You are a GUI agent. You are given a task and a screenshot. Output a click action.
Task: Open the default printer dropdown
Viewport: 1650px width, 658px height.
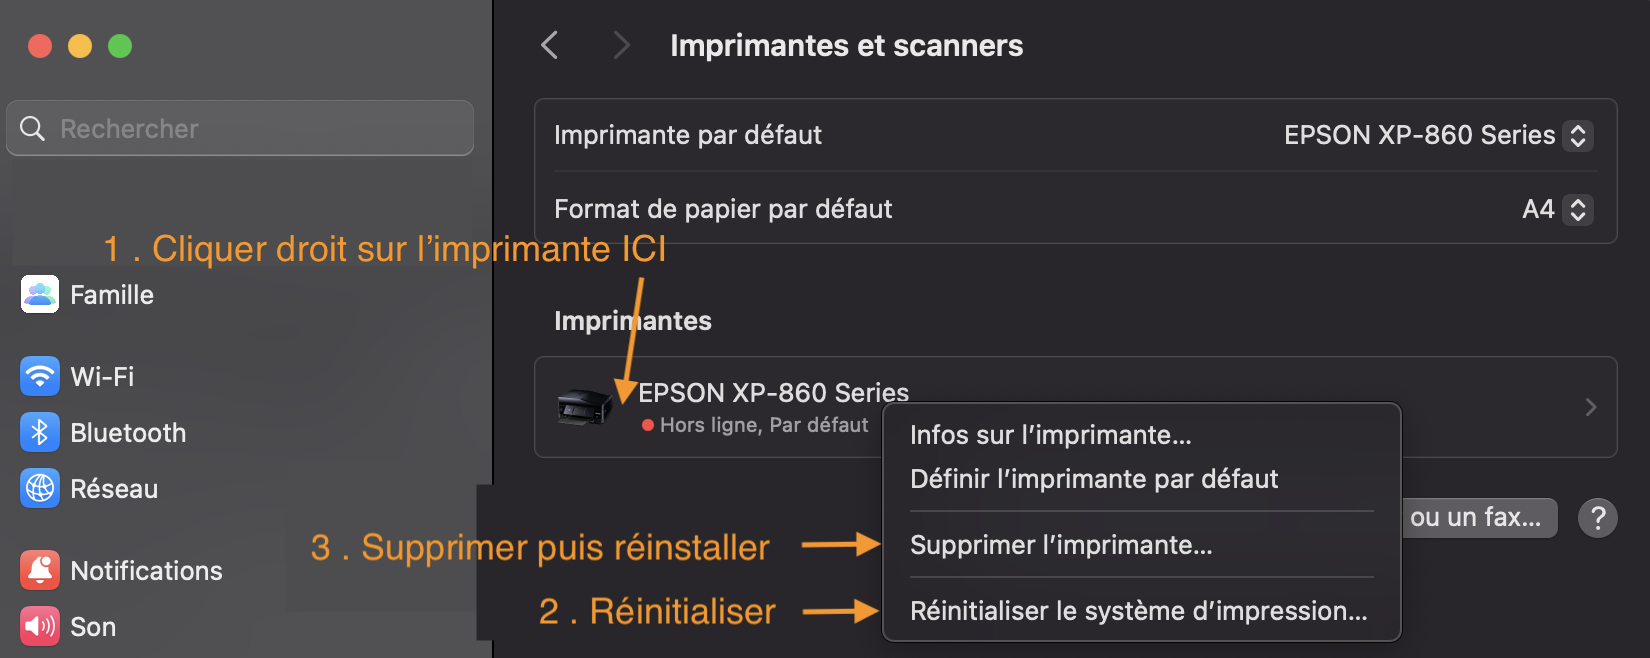pos(1577,135)
